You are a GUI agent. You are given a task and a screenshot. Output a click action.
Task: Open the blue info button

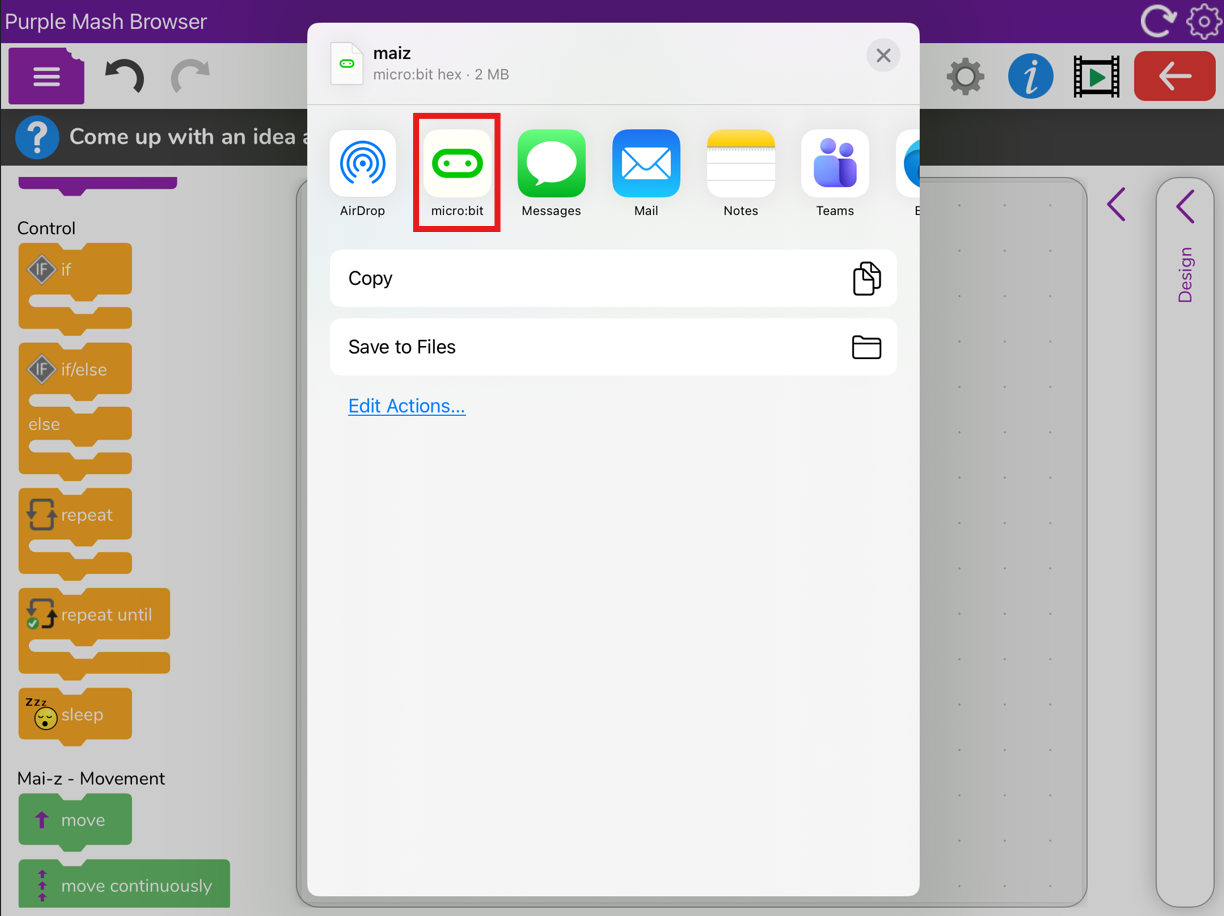[x=1031, y=77]
